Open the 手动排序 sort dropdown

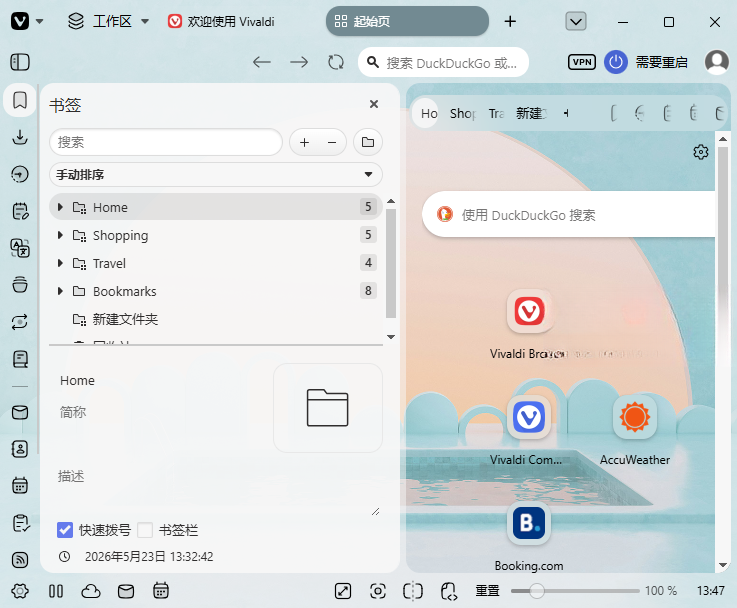click(x=216, y=175)
